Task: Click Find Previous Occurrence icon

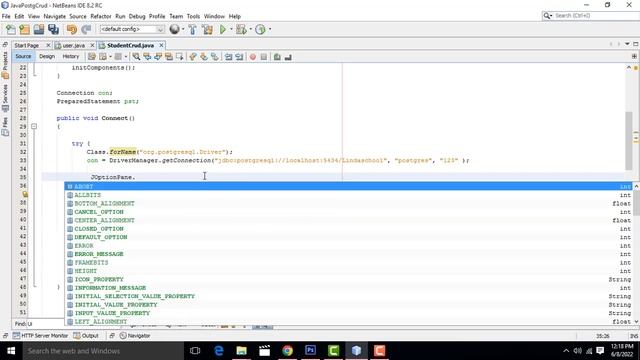Action: click(147, 57)
